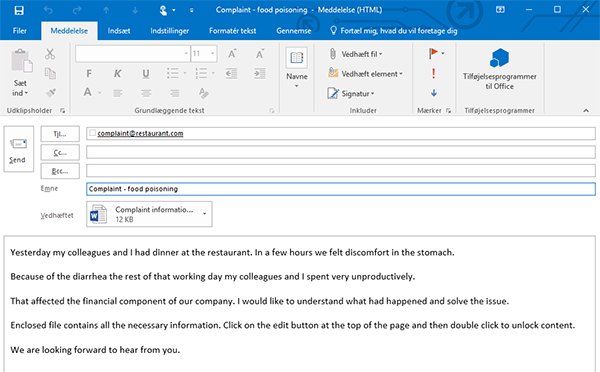Open Mærker dialog launcher
This screenshot has width=600, height=372.
tap(448, 111)
